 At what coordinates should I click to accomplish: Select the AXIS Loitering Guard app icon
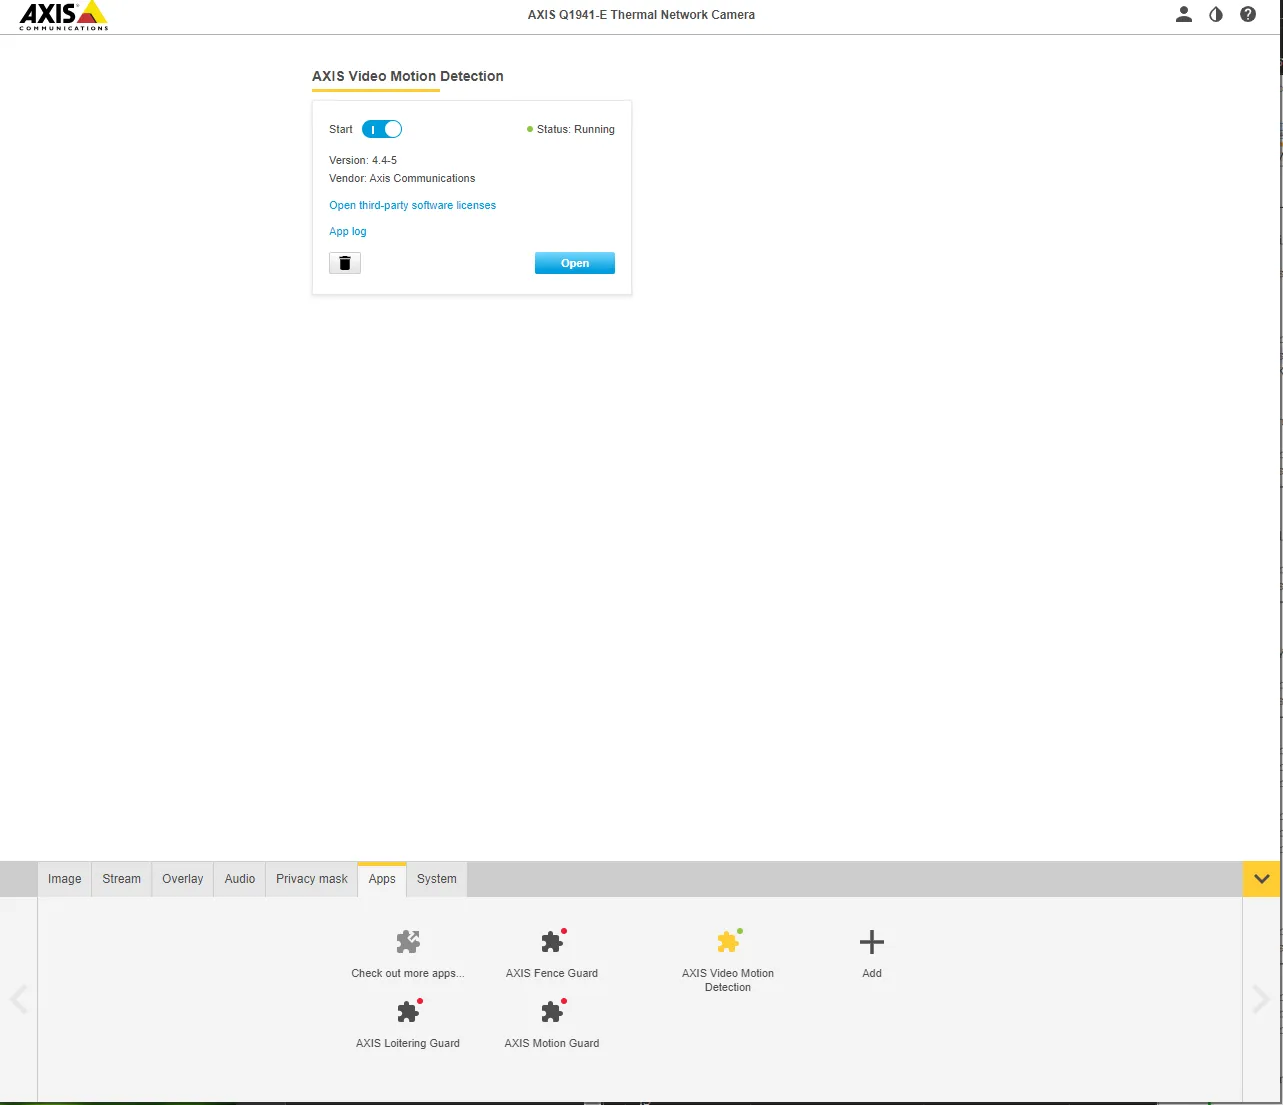408,1011
